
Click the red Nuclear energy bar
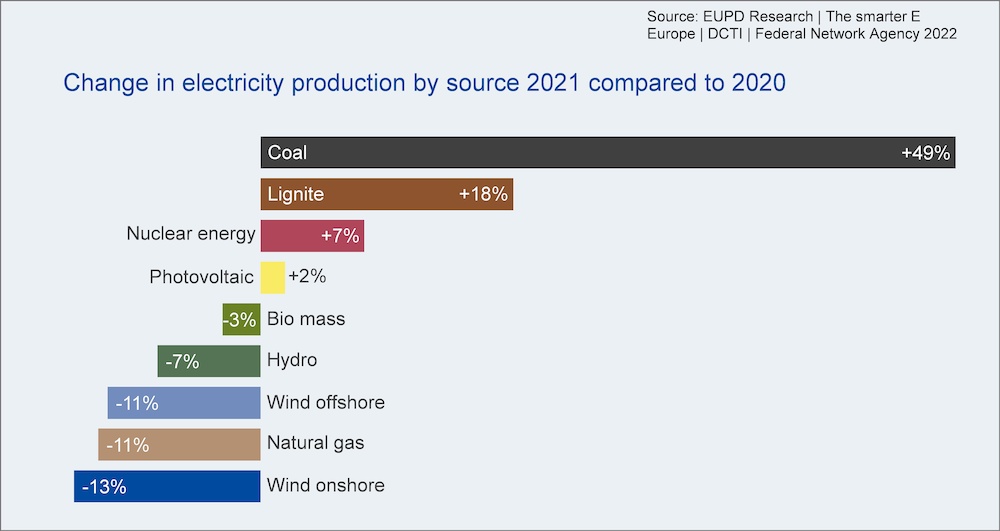tap(312, 236)
